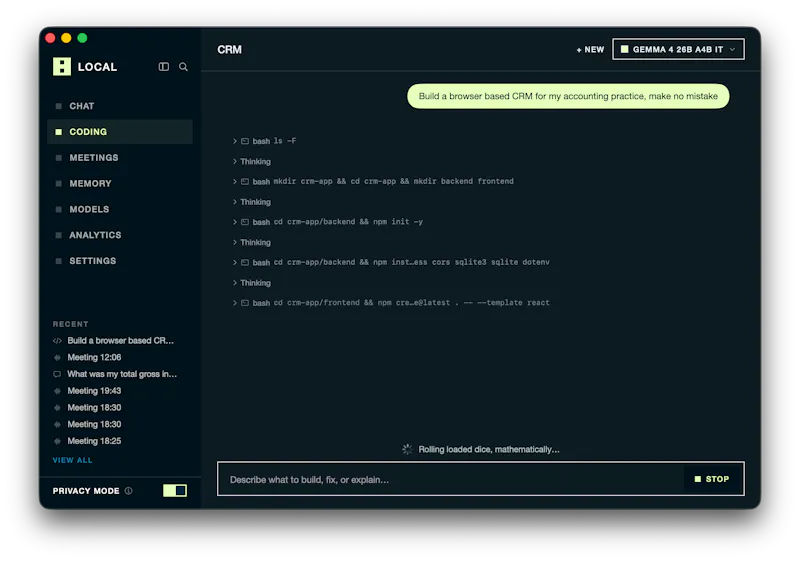Open the CHAT section

pos(120,106)
